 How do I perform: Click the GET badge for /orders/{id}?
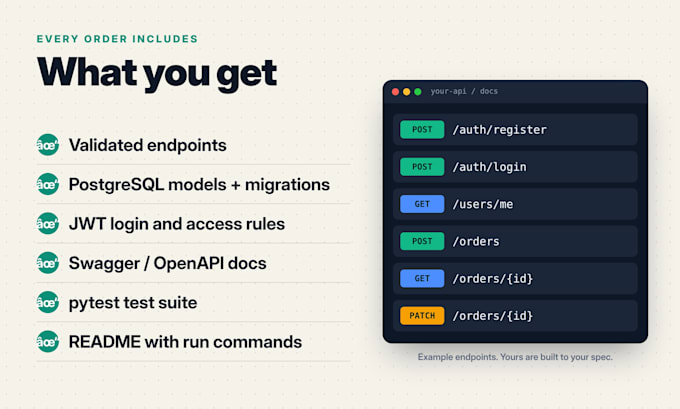[422, 278]
